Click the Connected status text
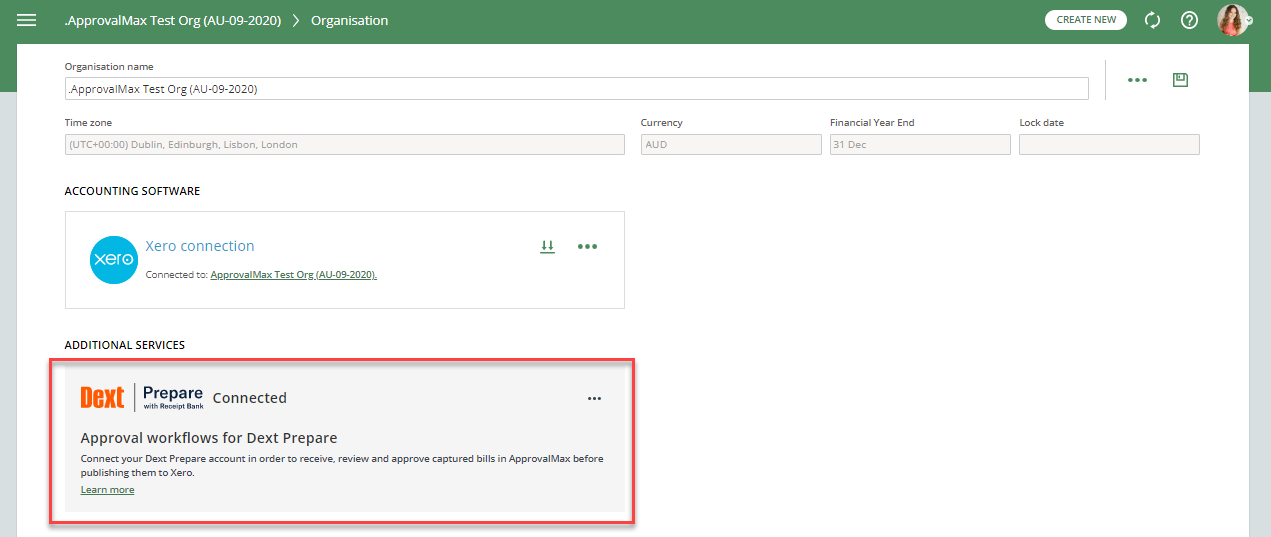The width and height of the screenshot is (1271, 537). 250,398
